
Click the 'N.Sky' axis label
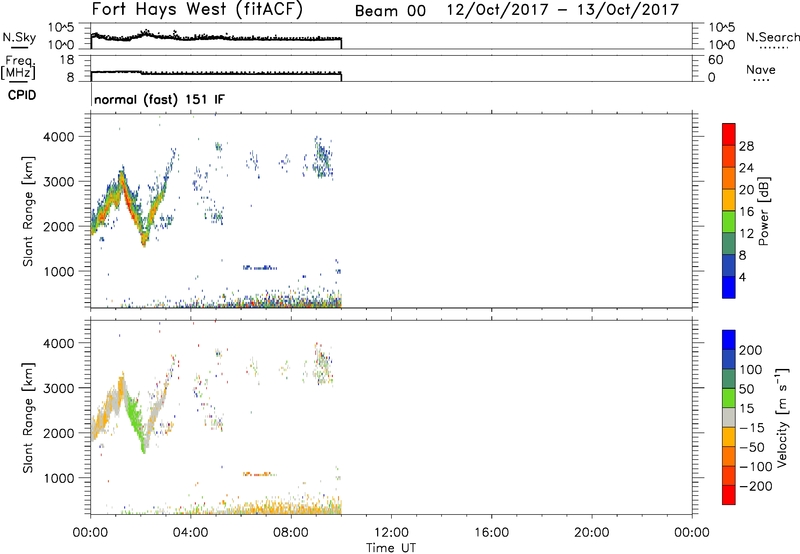tap(19, 37)
